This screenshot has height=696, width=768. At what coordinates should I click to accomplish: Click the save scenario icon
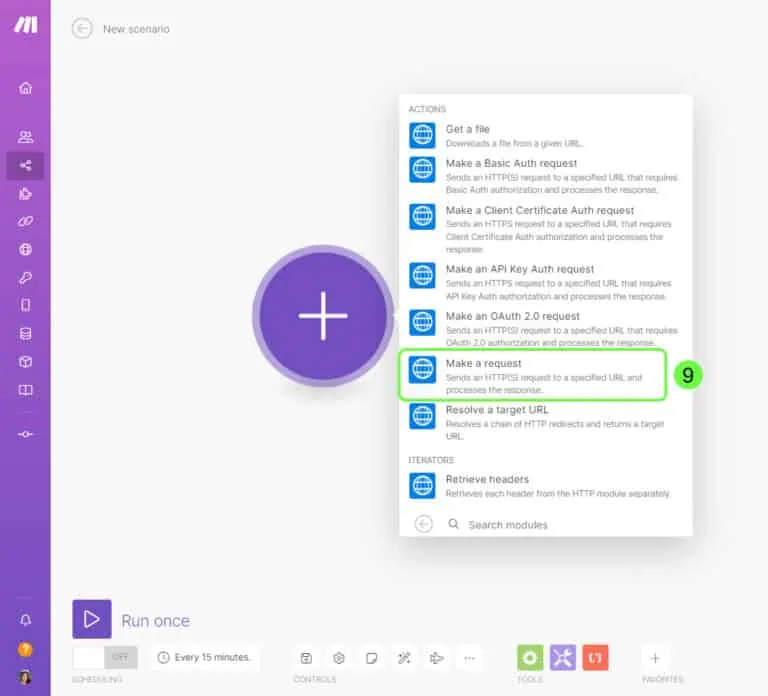tap(307, 658)
